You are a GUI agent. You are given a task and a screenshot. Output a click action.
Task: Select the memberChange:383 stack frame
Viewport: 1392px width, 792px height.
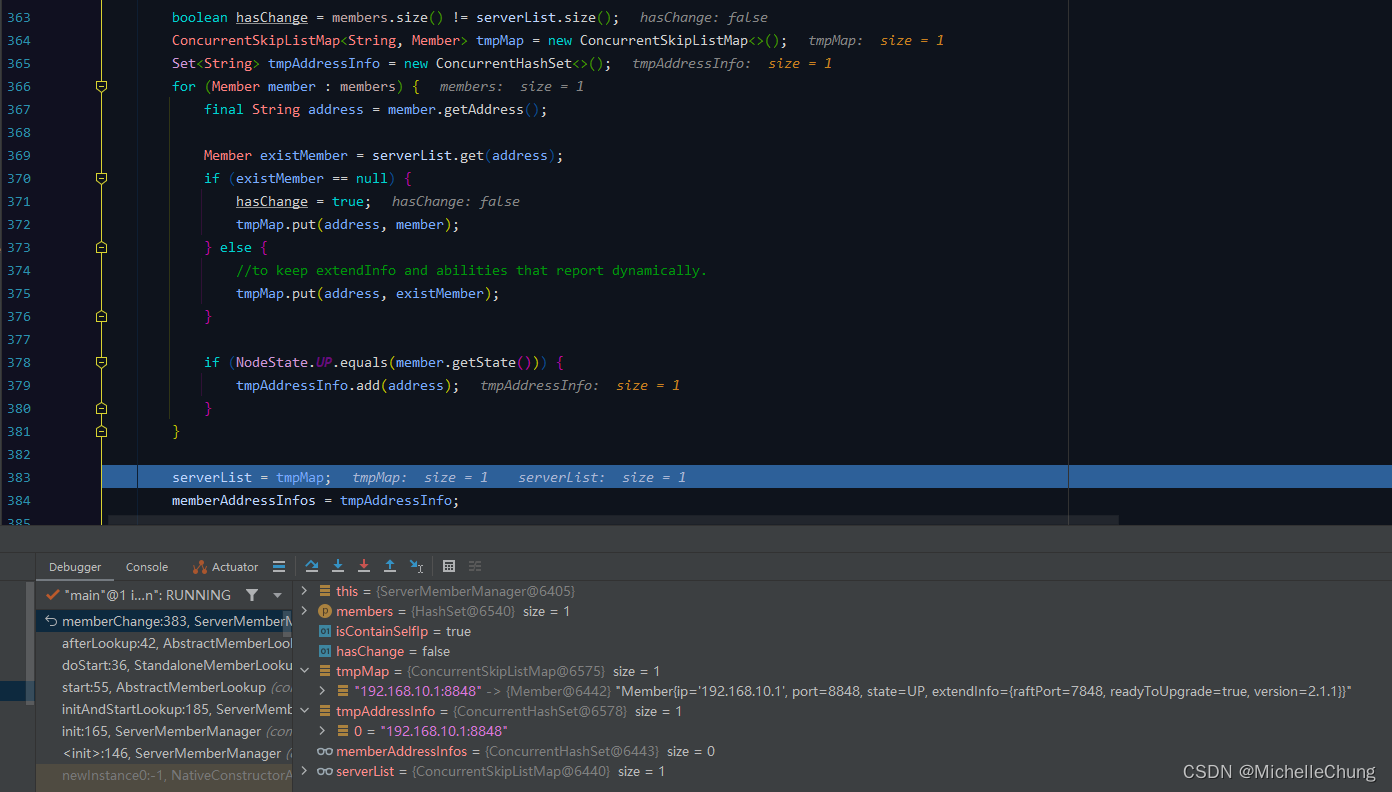point(165,621)
